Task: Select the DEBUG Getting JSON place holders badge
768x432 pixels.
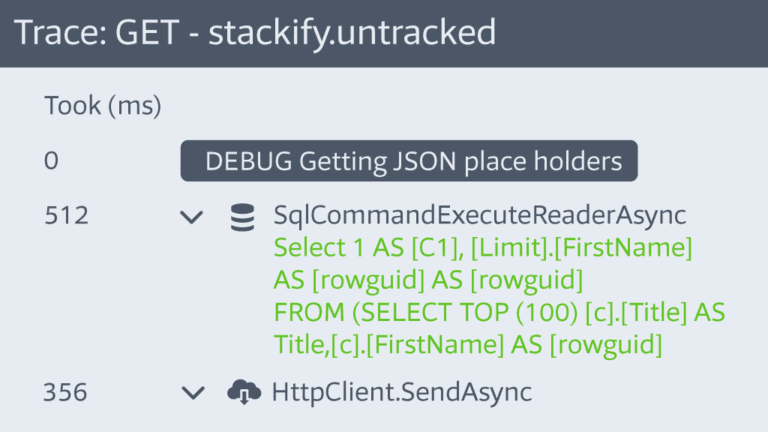Action: pos(409,161)
